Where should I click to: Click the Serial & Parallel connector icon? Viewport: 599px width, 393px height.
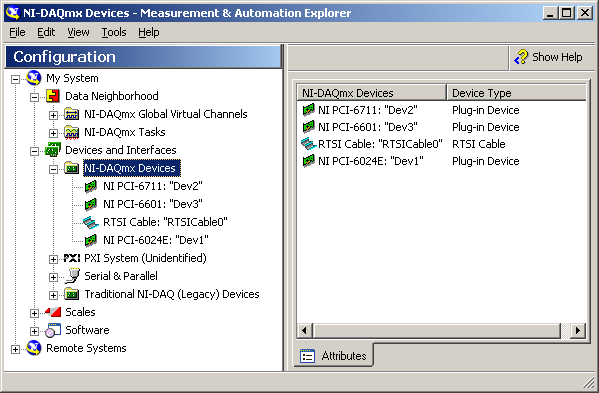72,276
